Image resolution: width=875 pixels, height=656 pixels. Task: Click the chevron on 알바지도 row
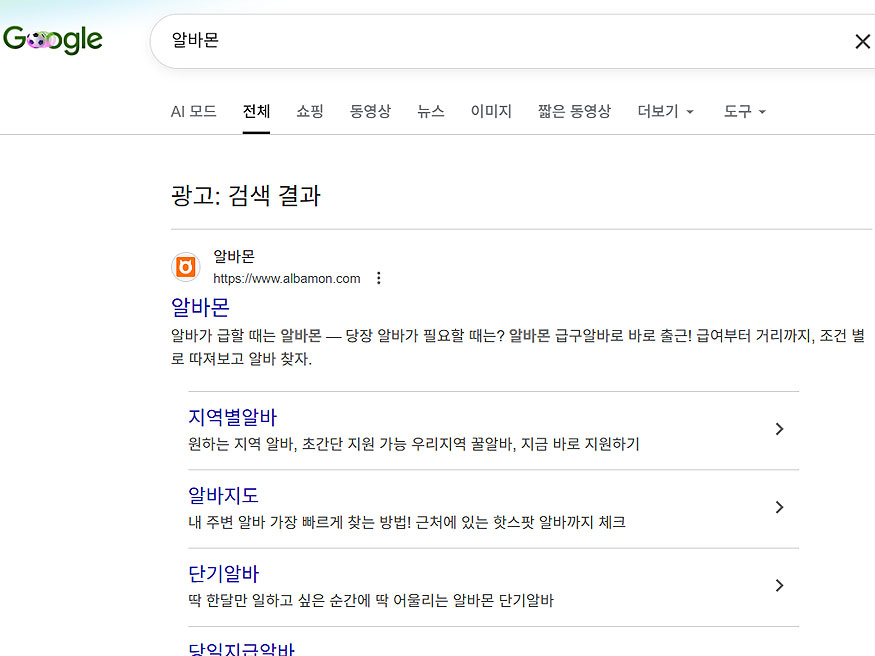(x=780, y=507)
